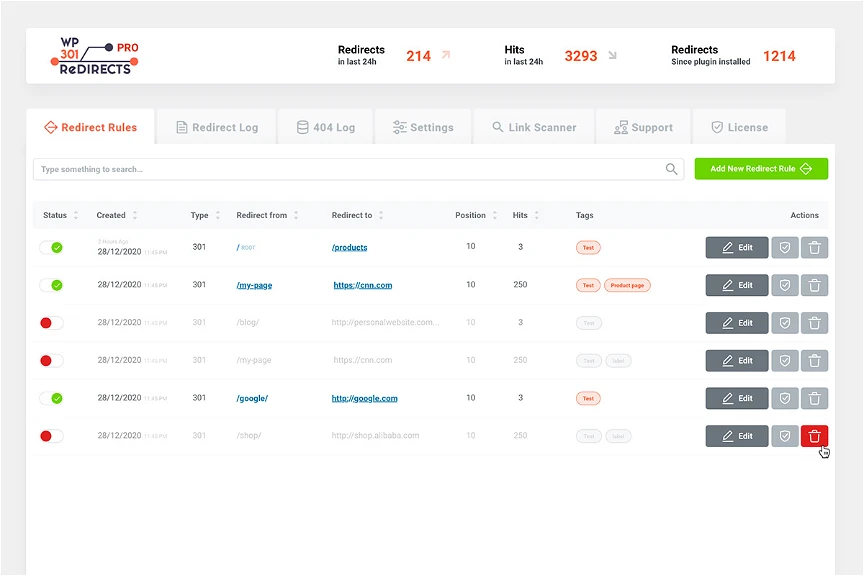Click the trash icon on the /blog/ row
Image resolution: width=864 pixels, height=576 pixels.
point(814,322)
